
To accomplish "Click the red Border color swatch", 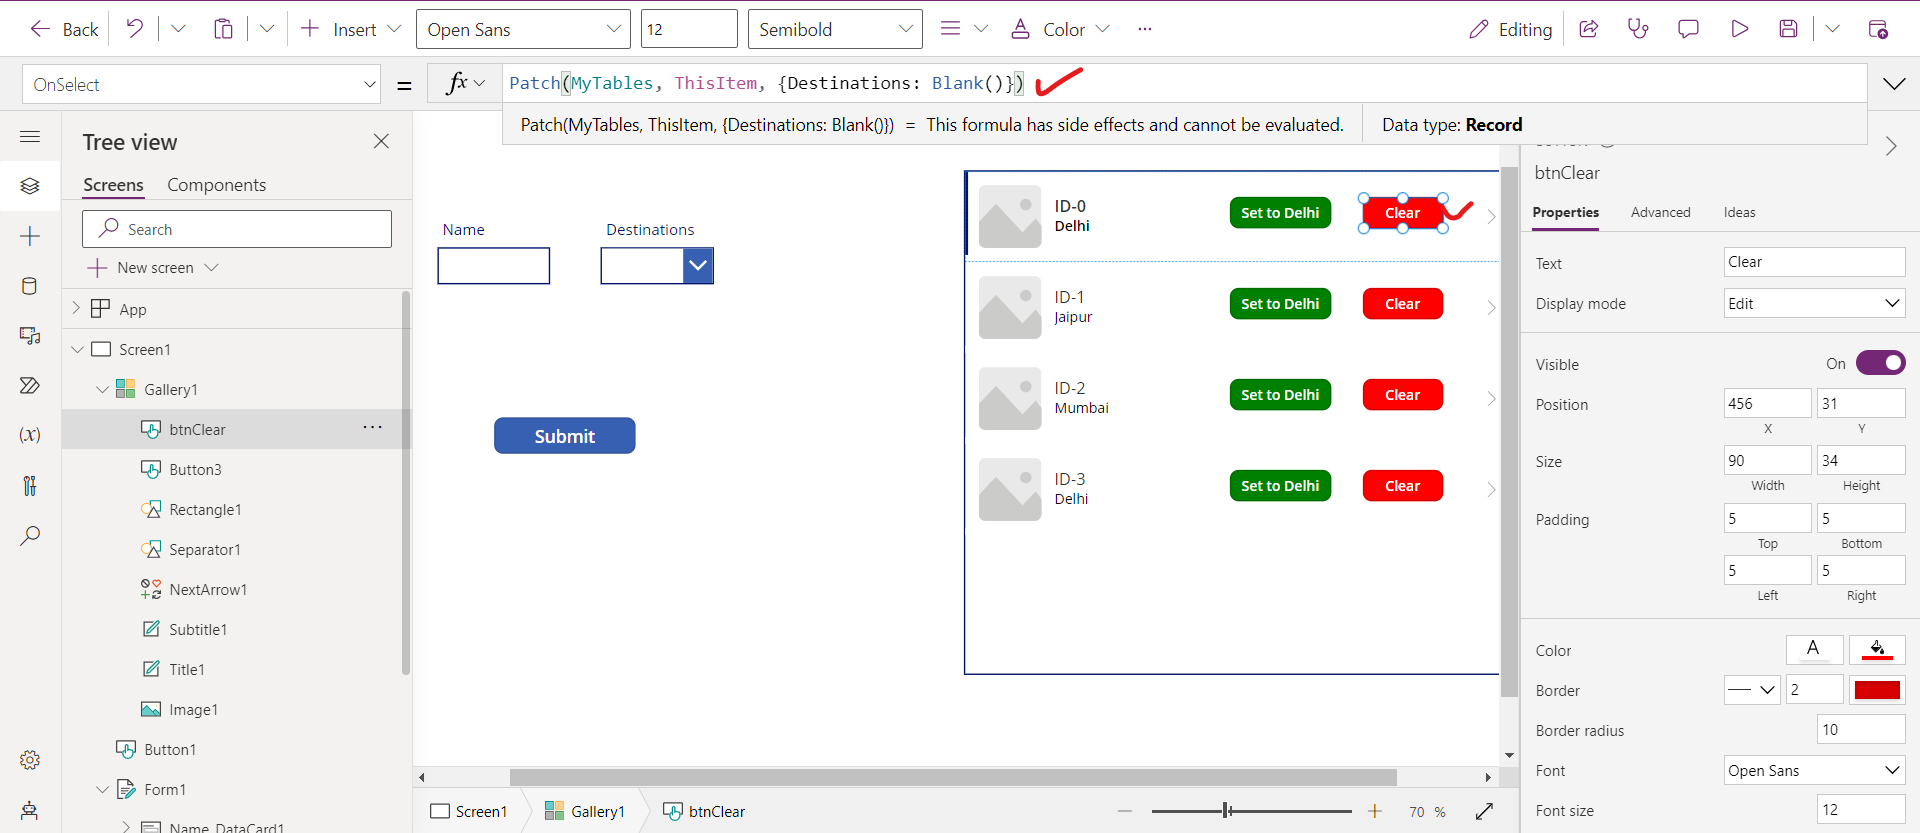I will pyautogui.click(x=1876, y=690).
